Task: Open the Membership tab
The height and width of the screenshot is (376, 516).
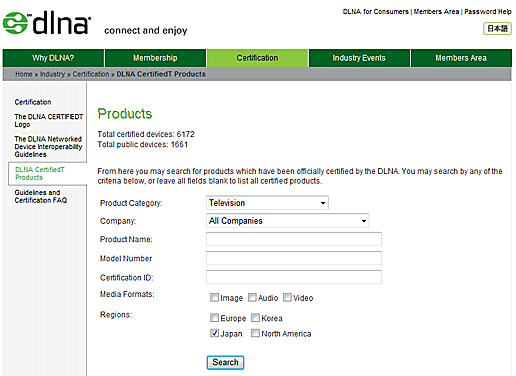Action: [155, 58]
